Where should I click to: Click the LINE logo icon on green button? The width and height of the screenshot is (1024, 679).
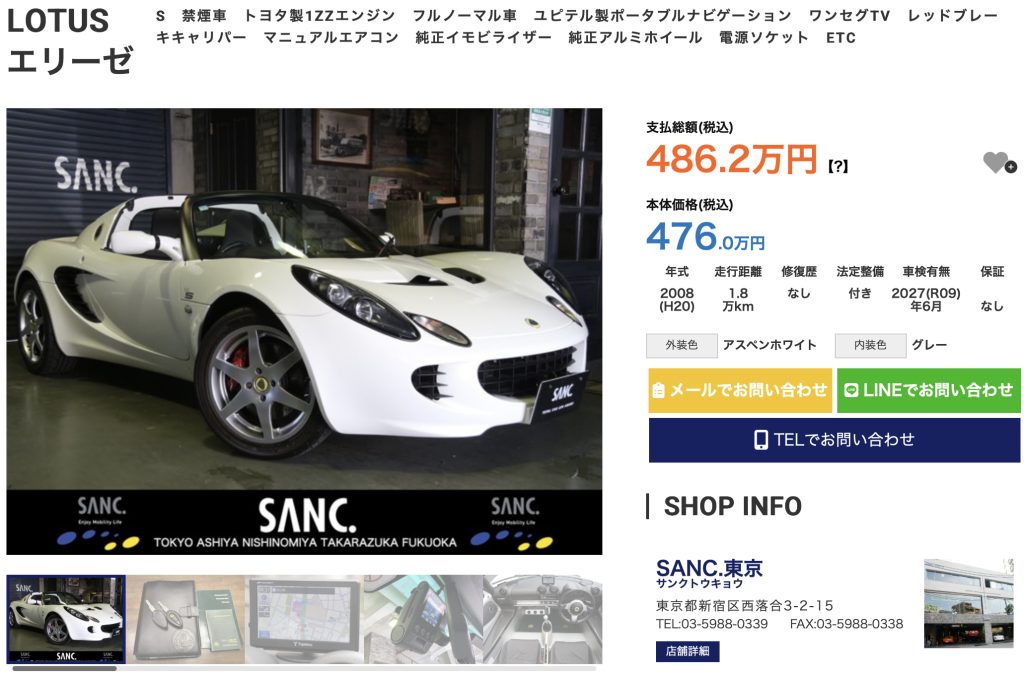pyautogui.click(x=851, y=390)
